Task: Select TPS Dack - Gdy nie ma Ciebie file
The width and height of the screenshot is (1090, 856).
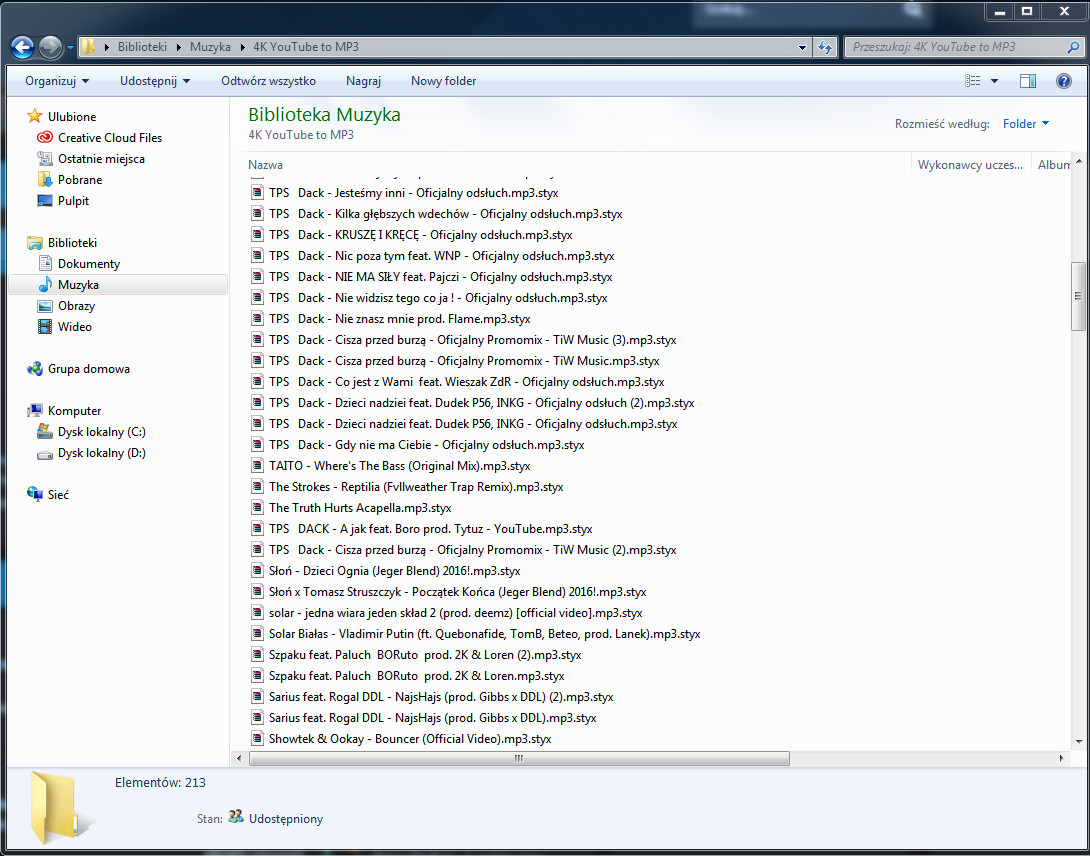Action: (x=427, y=444)
